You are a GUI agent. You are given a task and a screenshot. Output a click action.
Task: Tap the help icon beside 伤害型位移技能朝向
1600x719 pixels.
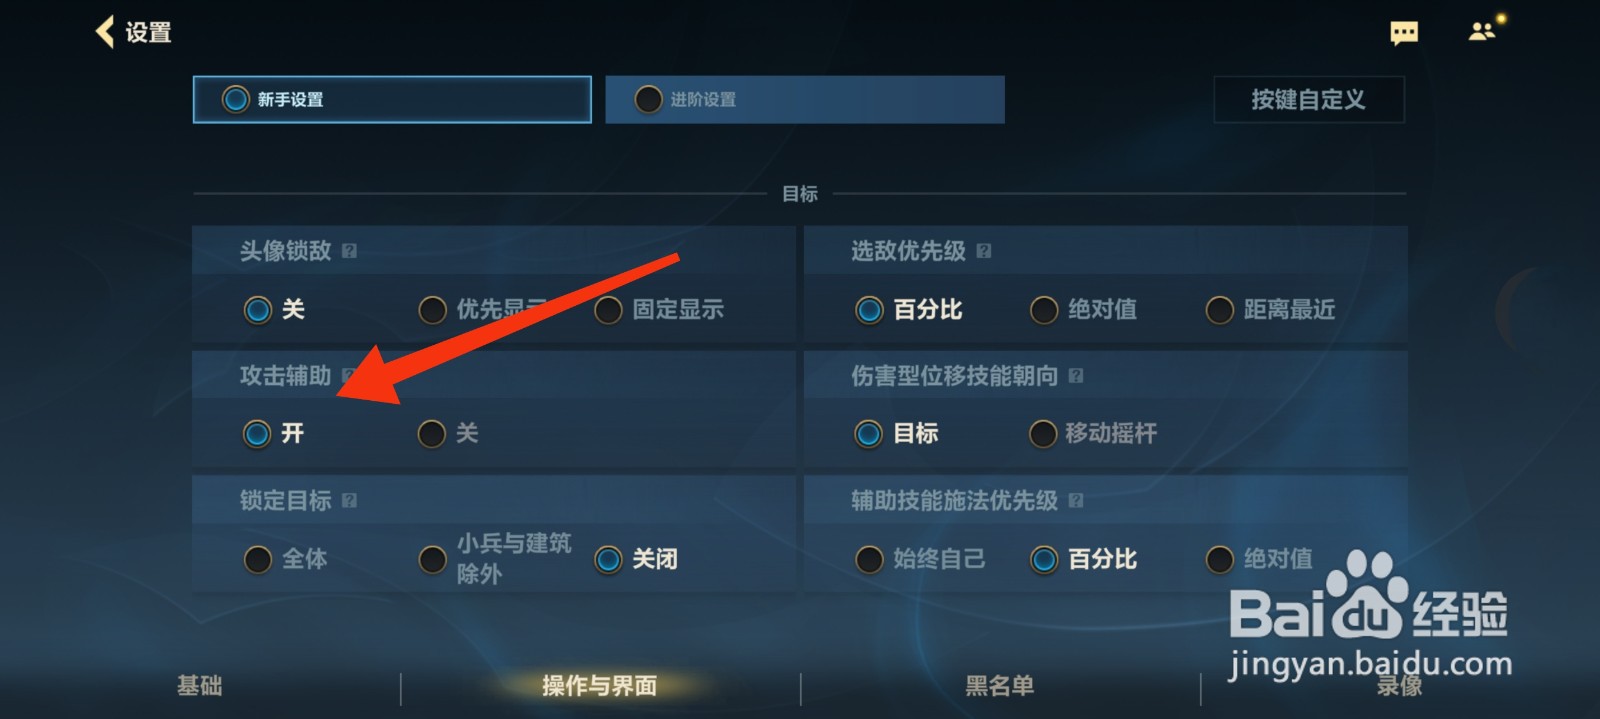[x=1076, y=376]
